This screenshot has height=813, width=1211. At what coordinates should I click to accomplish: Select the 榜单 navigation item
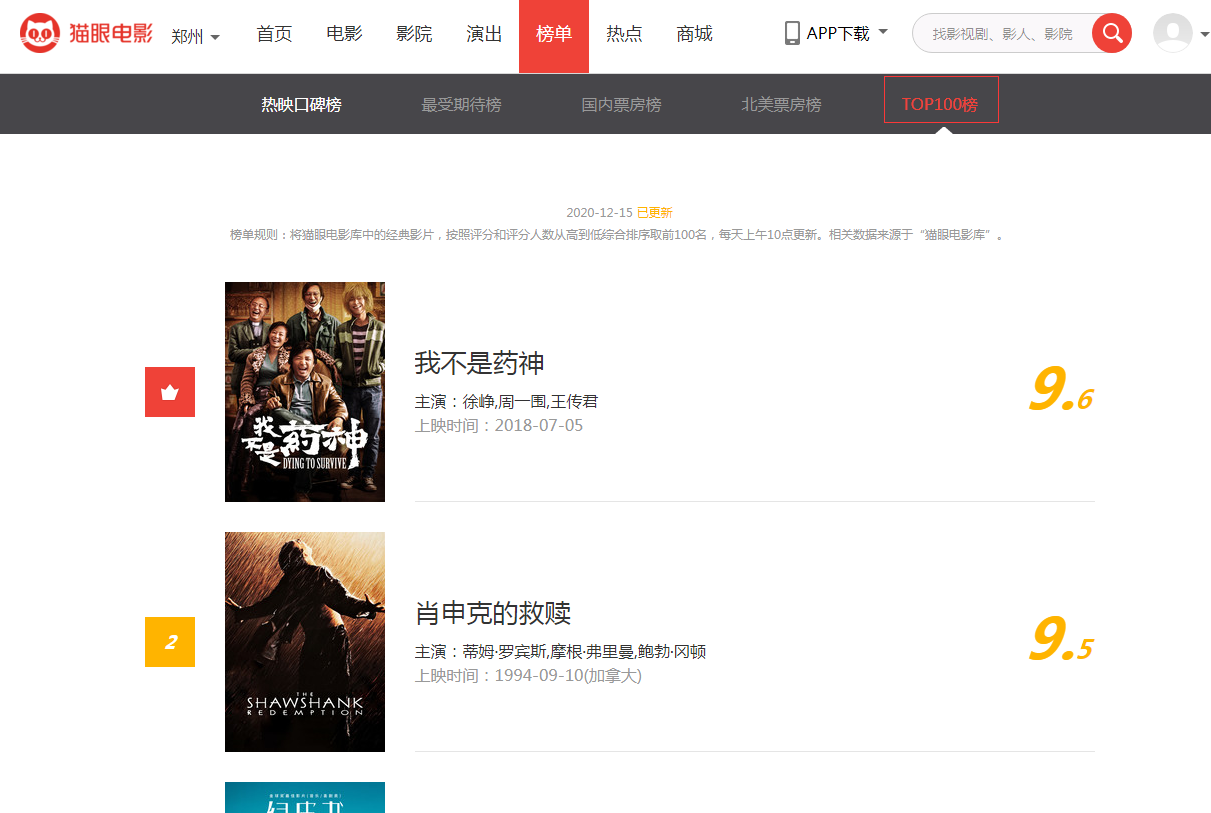pyautogui.click(x=554, y=34)
